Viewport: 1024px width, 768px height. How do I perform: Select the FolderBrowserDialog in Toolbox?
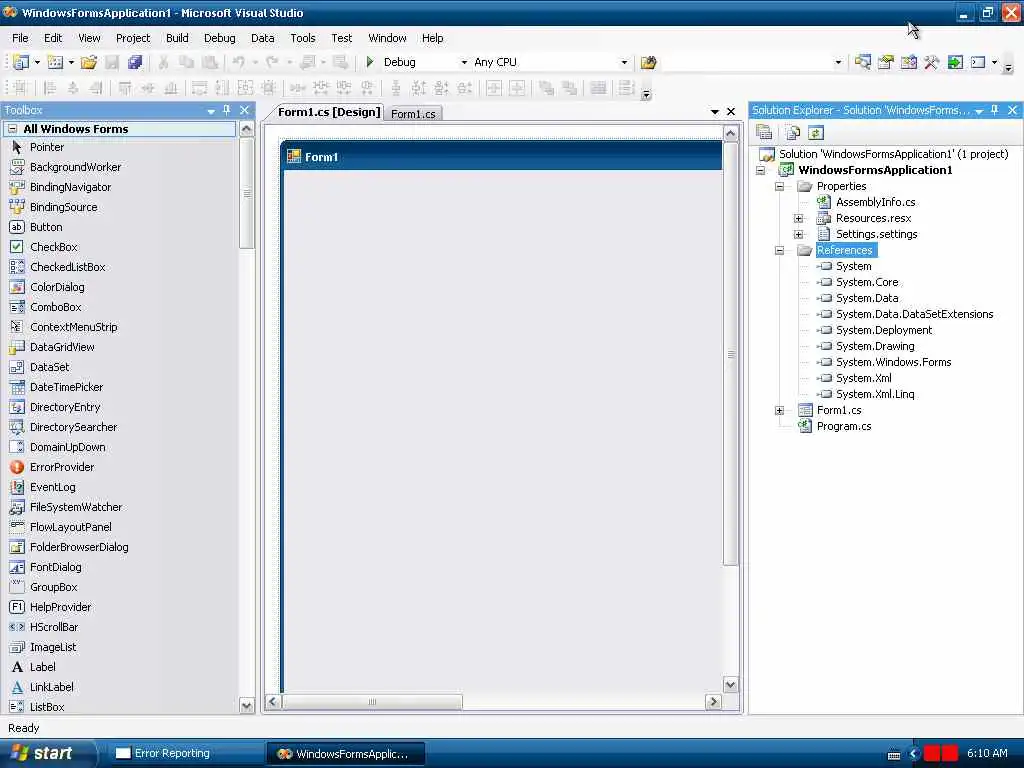coord(119,547)
